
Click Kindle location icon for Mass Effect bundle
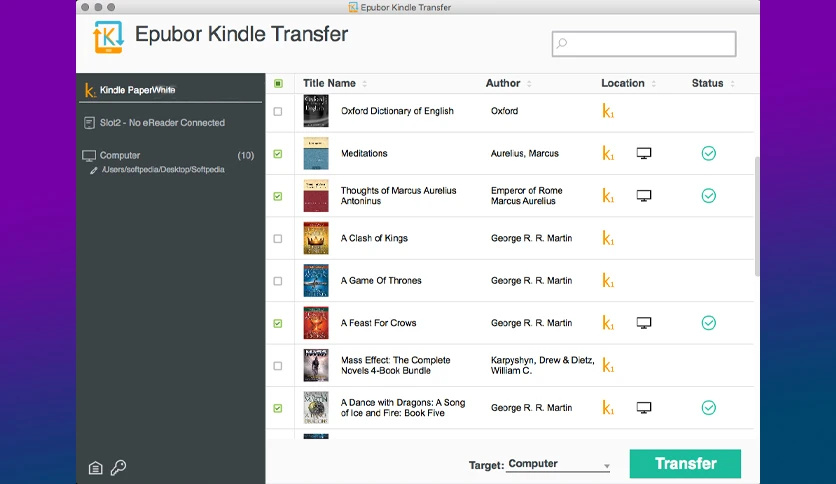pos(608,365)
